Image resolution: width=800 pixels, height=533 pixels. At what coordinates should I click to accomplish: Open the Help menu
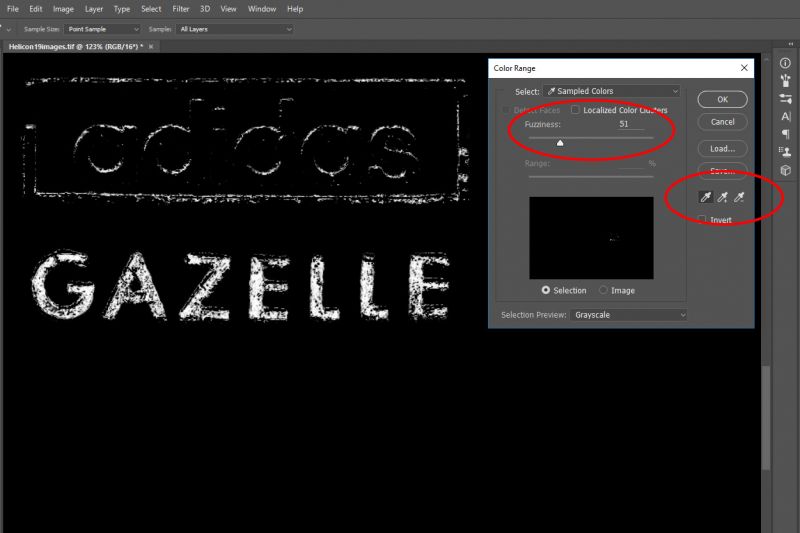[295, 9]
